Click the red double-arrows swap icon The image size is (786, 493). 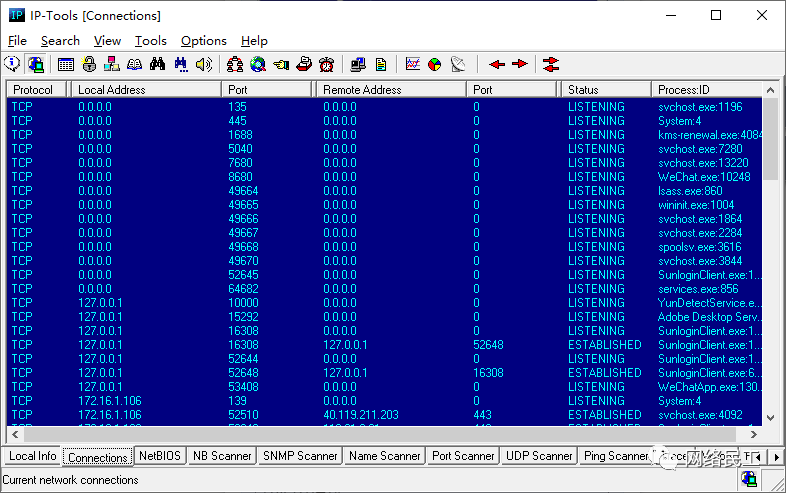(x=550, y=64)
